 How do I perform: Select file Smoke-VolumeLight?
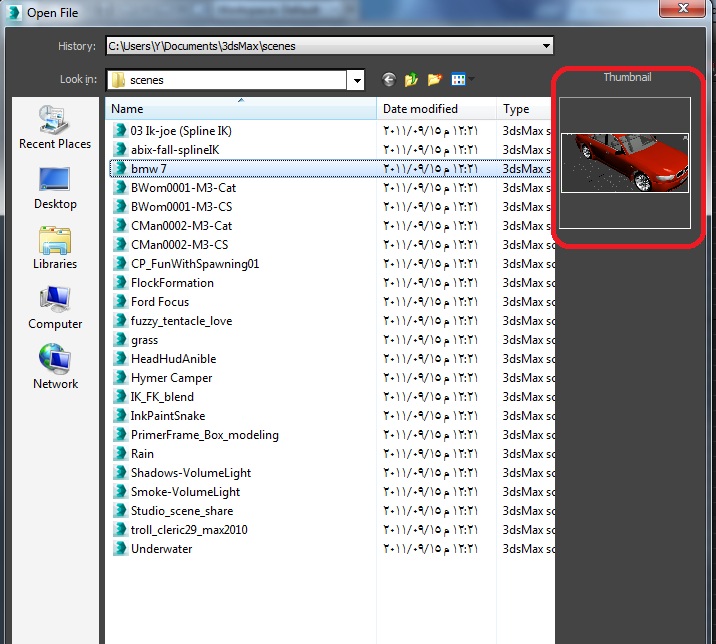(185, 492)
